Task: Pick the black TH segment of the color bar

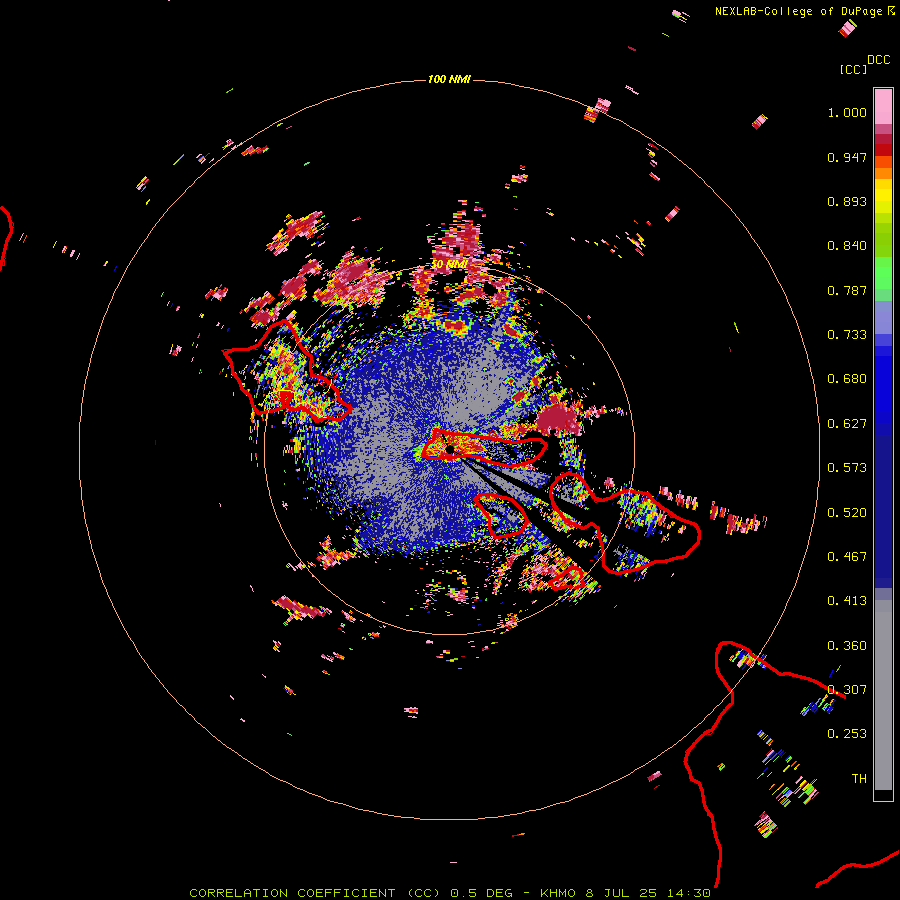Action: click(883, 794)
